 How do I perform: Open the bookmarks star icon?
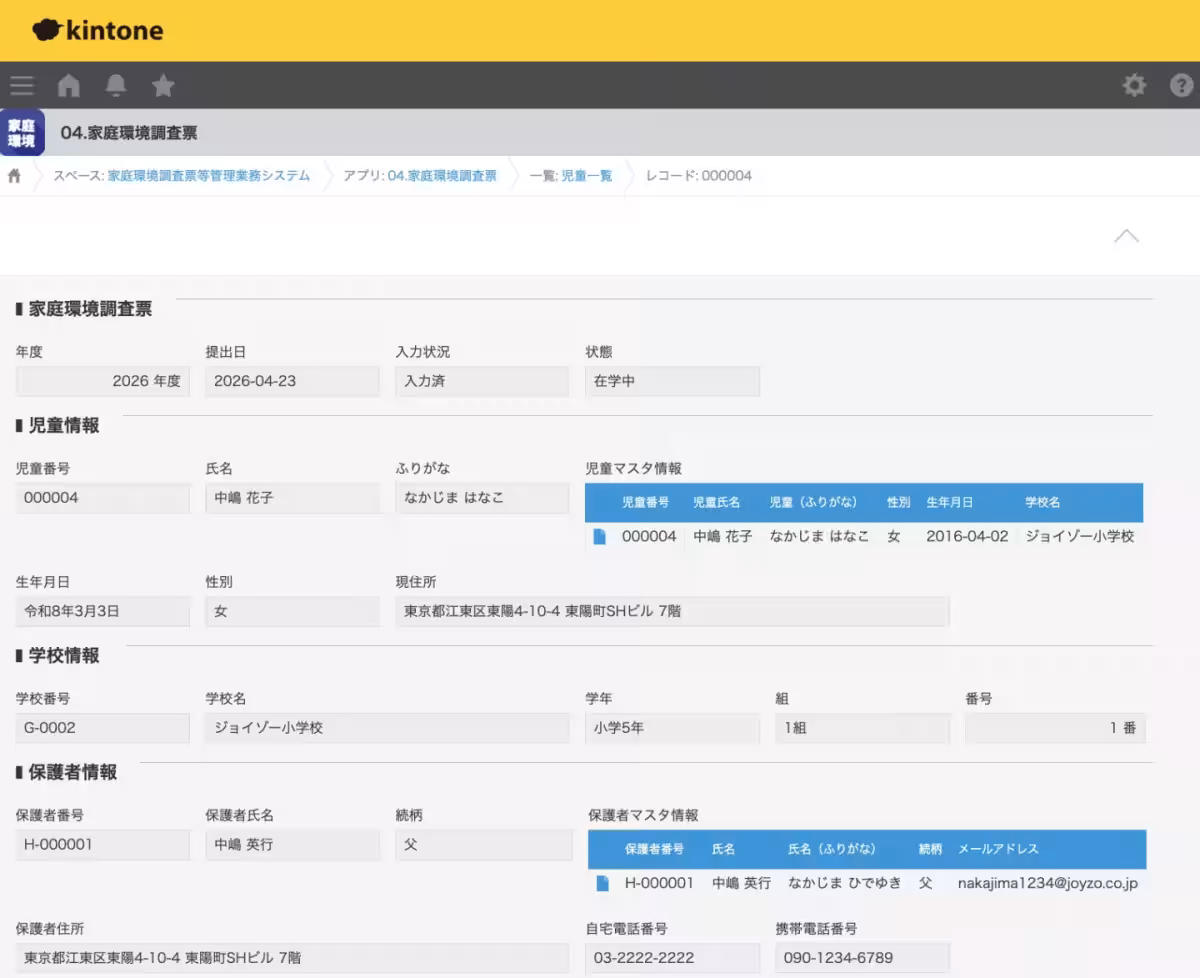pyautogui.click(x=163, y=86)
